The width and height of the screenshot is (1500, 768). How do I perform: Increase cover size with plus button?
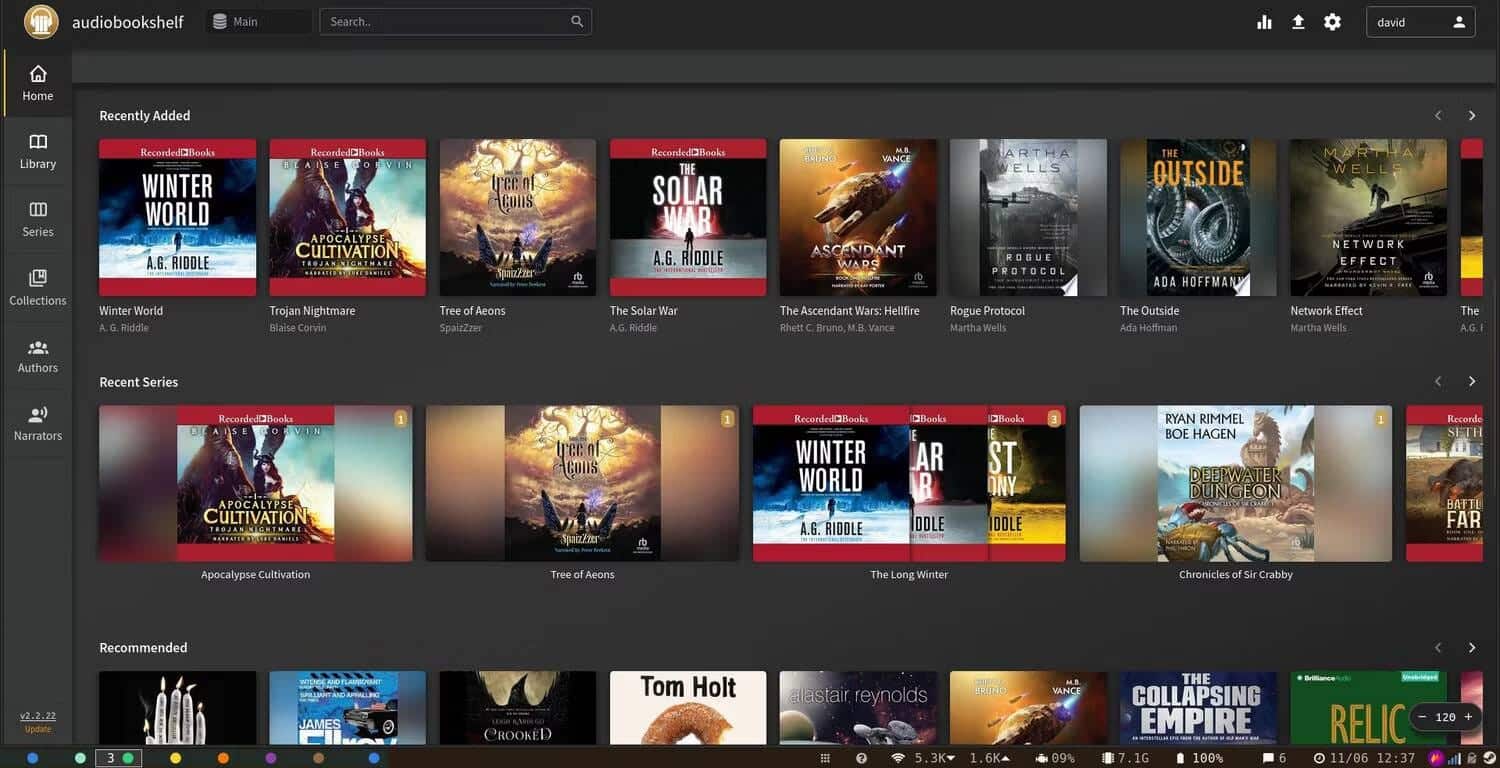pyautogui.click(x=1468, y=717)
